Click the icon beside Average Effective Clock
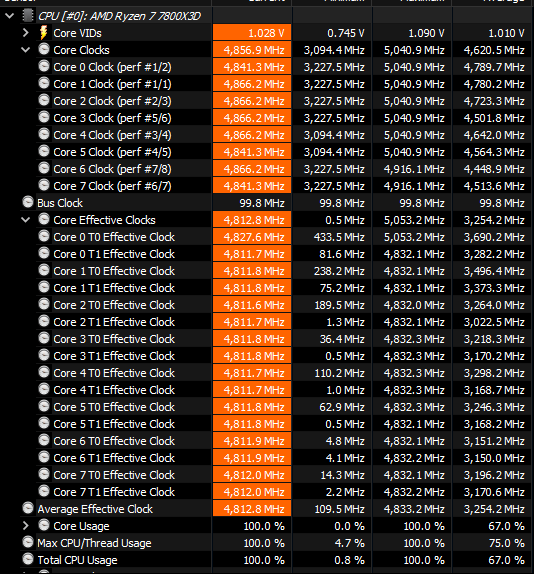The image size is (534, 574). click(28, 508)
